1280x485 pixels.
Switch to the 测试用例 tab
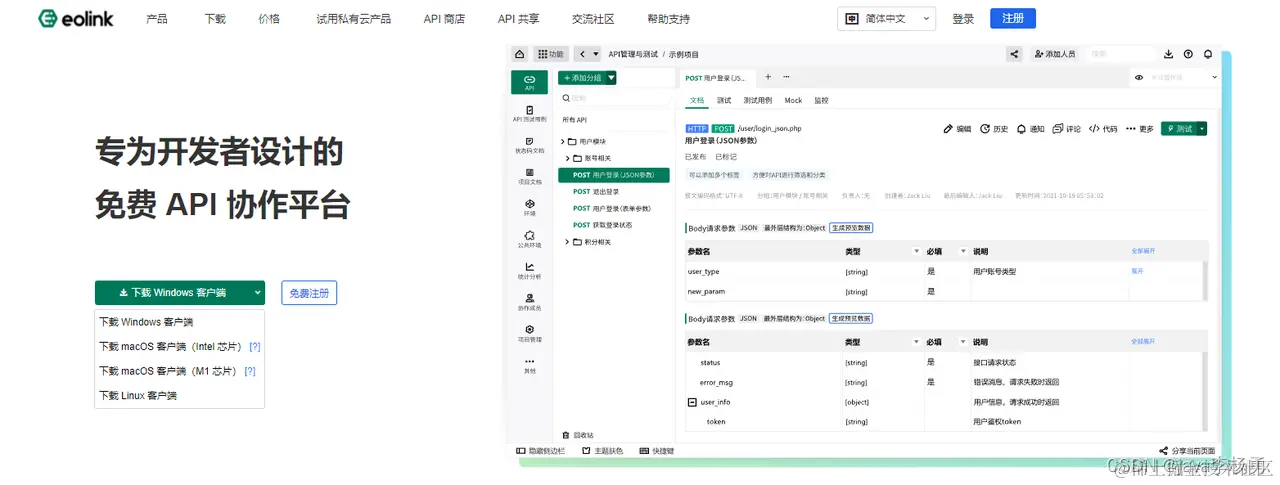click(x=758, y=100)
